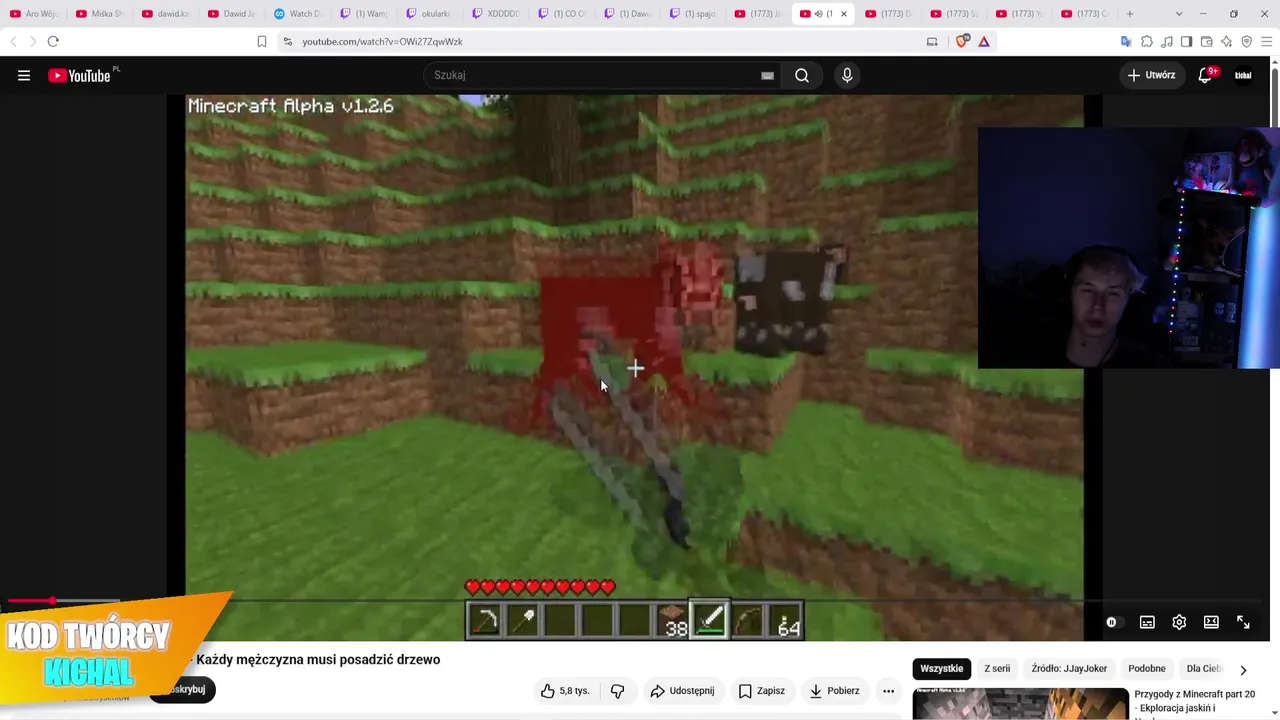Dislike the video with thumbs down
Viewport: 1280px width, 720px height.
[x=617, y=691]
